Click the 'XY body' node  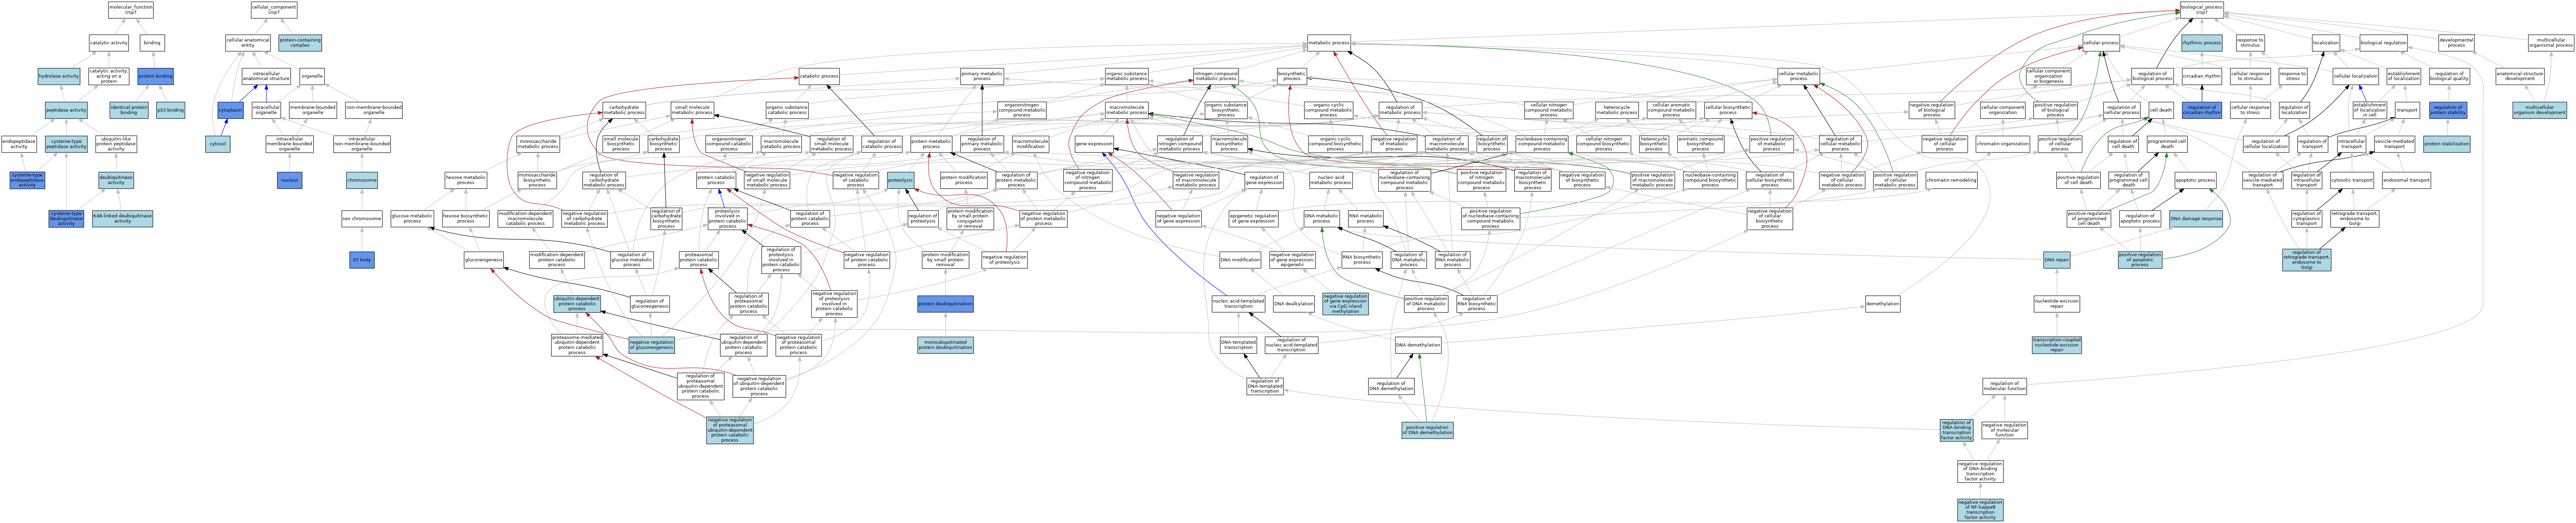click(362, 260)
